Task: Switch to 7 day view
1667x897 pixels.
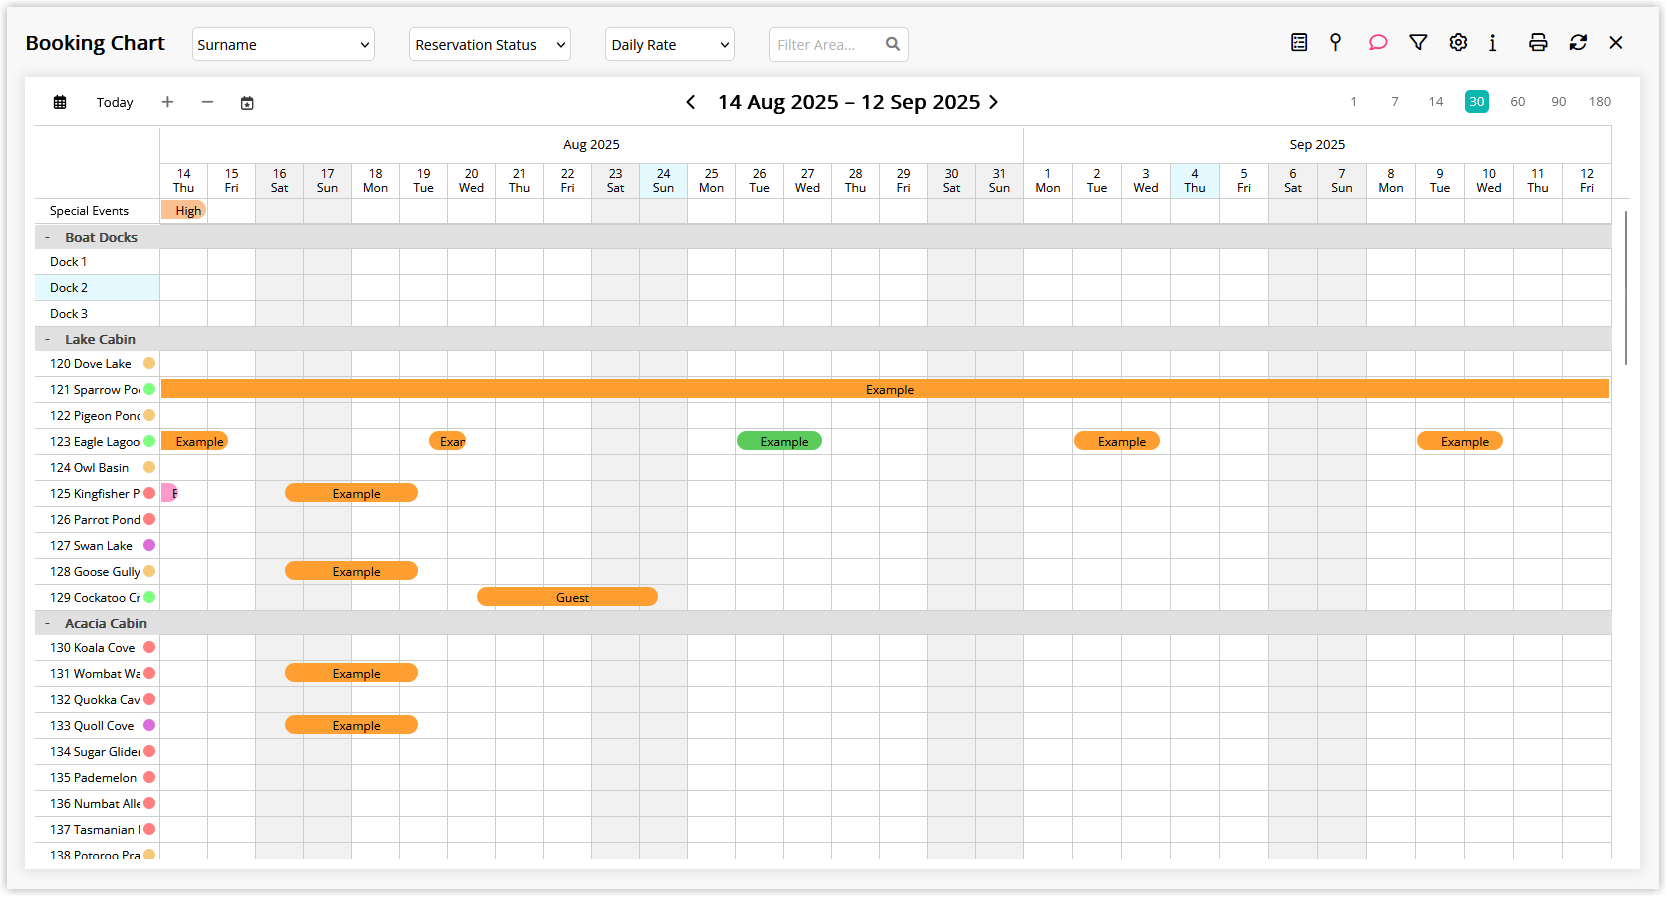Action: [1395, 101]
